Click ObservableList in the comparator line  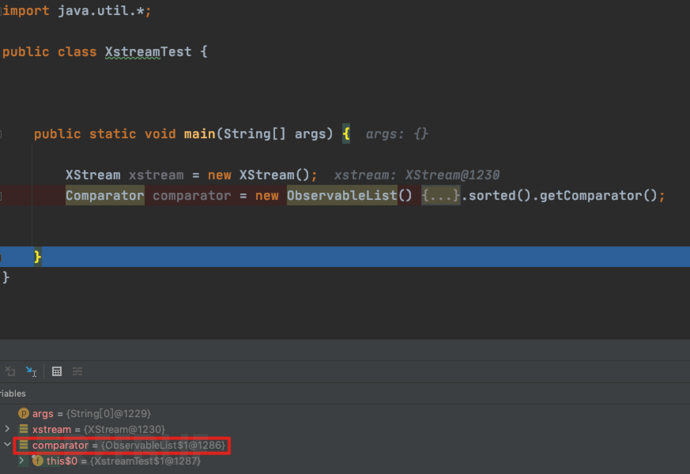tap(342, 195)
